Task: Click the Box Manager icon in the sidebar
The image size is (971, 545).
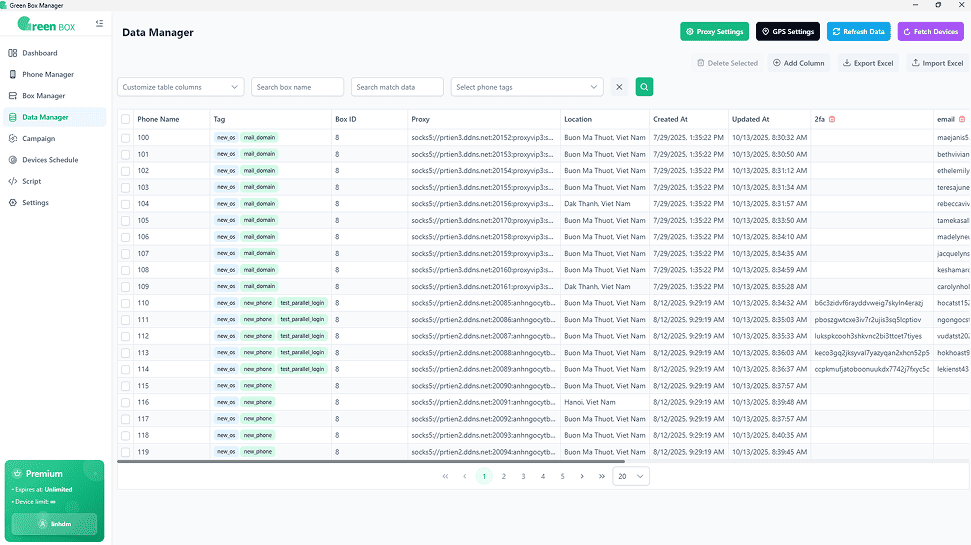Action: pos(12,96)
